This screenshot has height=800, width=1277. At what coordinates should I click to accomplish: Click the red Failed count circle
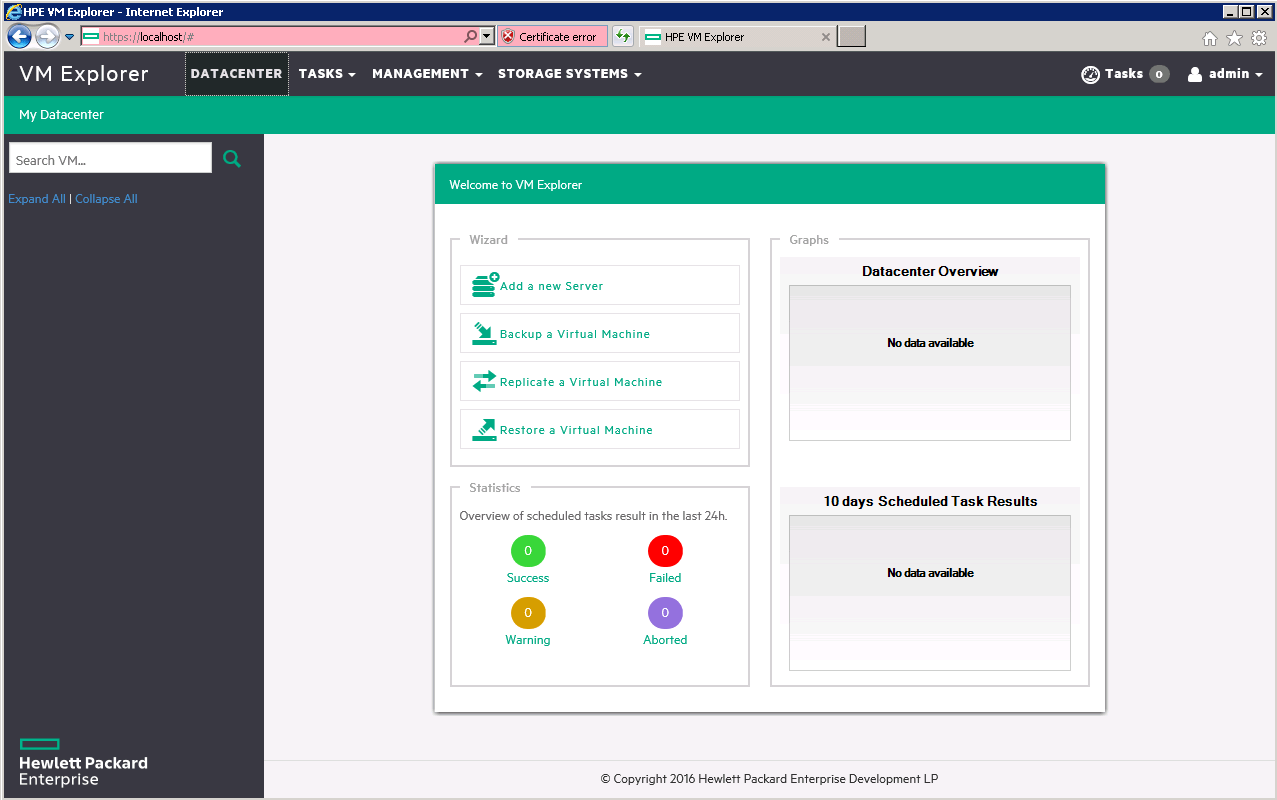click(x=665, y=551)
